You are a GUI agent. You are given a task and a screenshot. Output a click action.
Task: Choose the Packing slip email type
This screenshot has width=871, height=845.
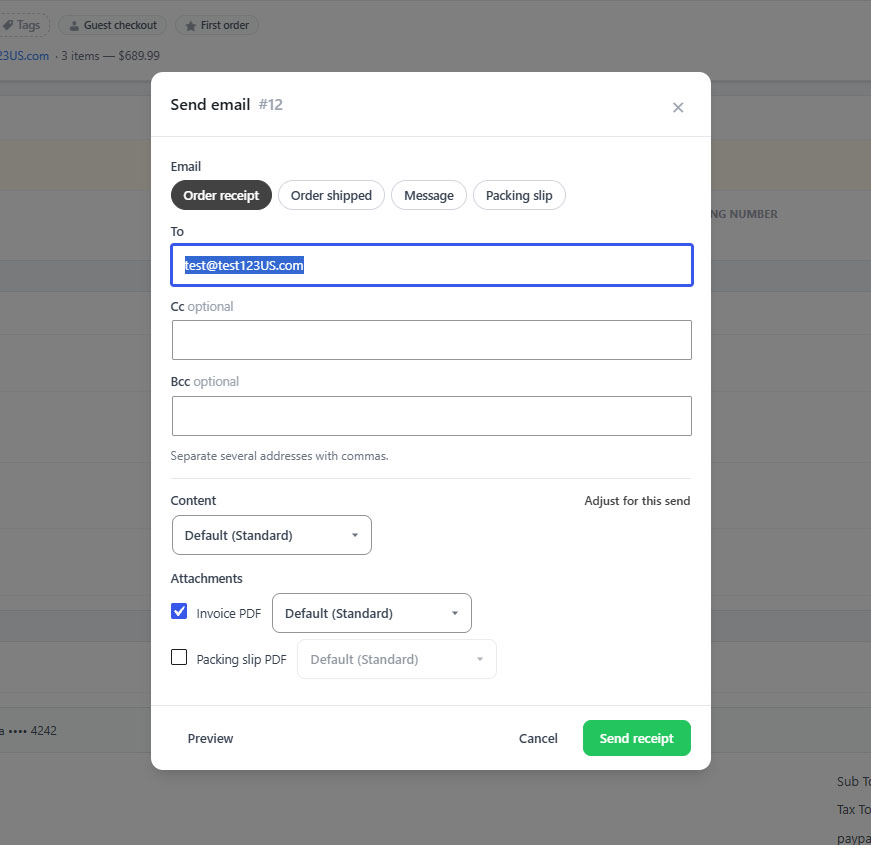(519, 196)
